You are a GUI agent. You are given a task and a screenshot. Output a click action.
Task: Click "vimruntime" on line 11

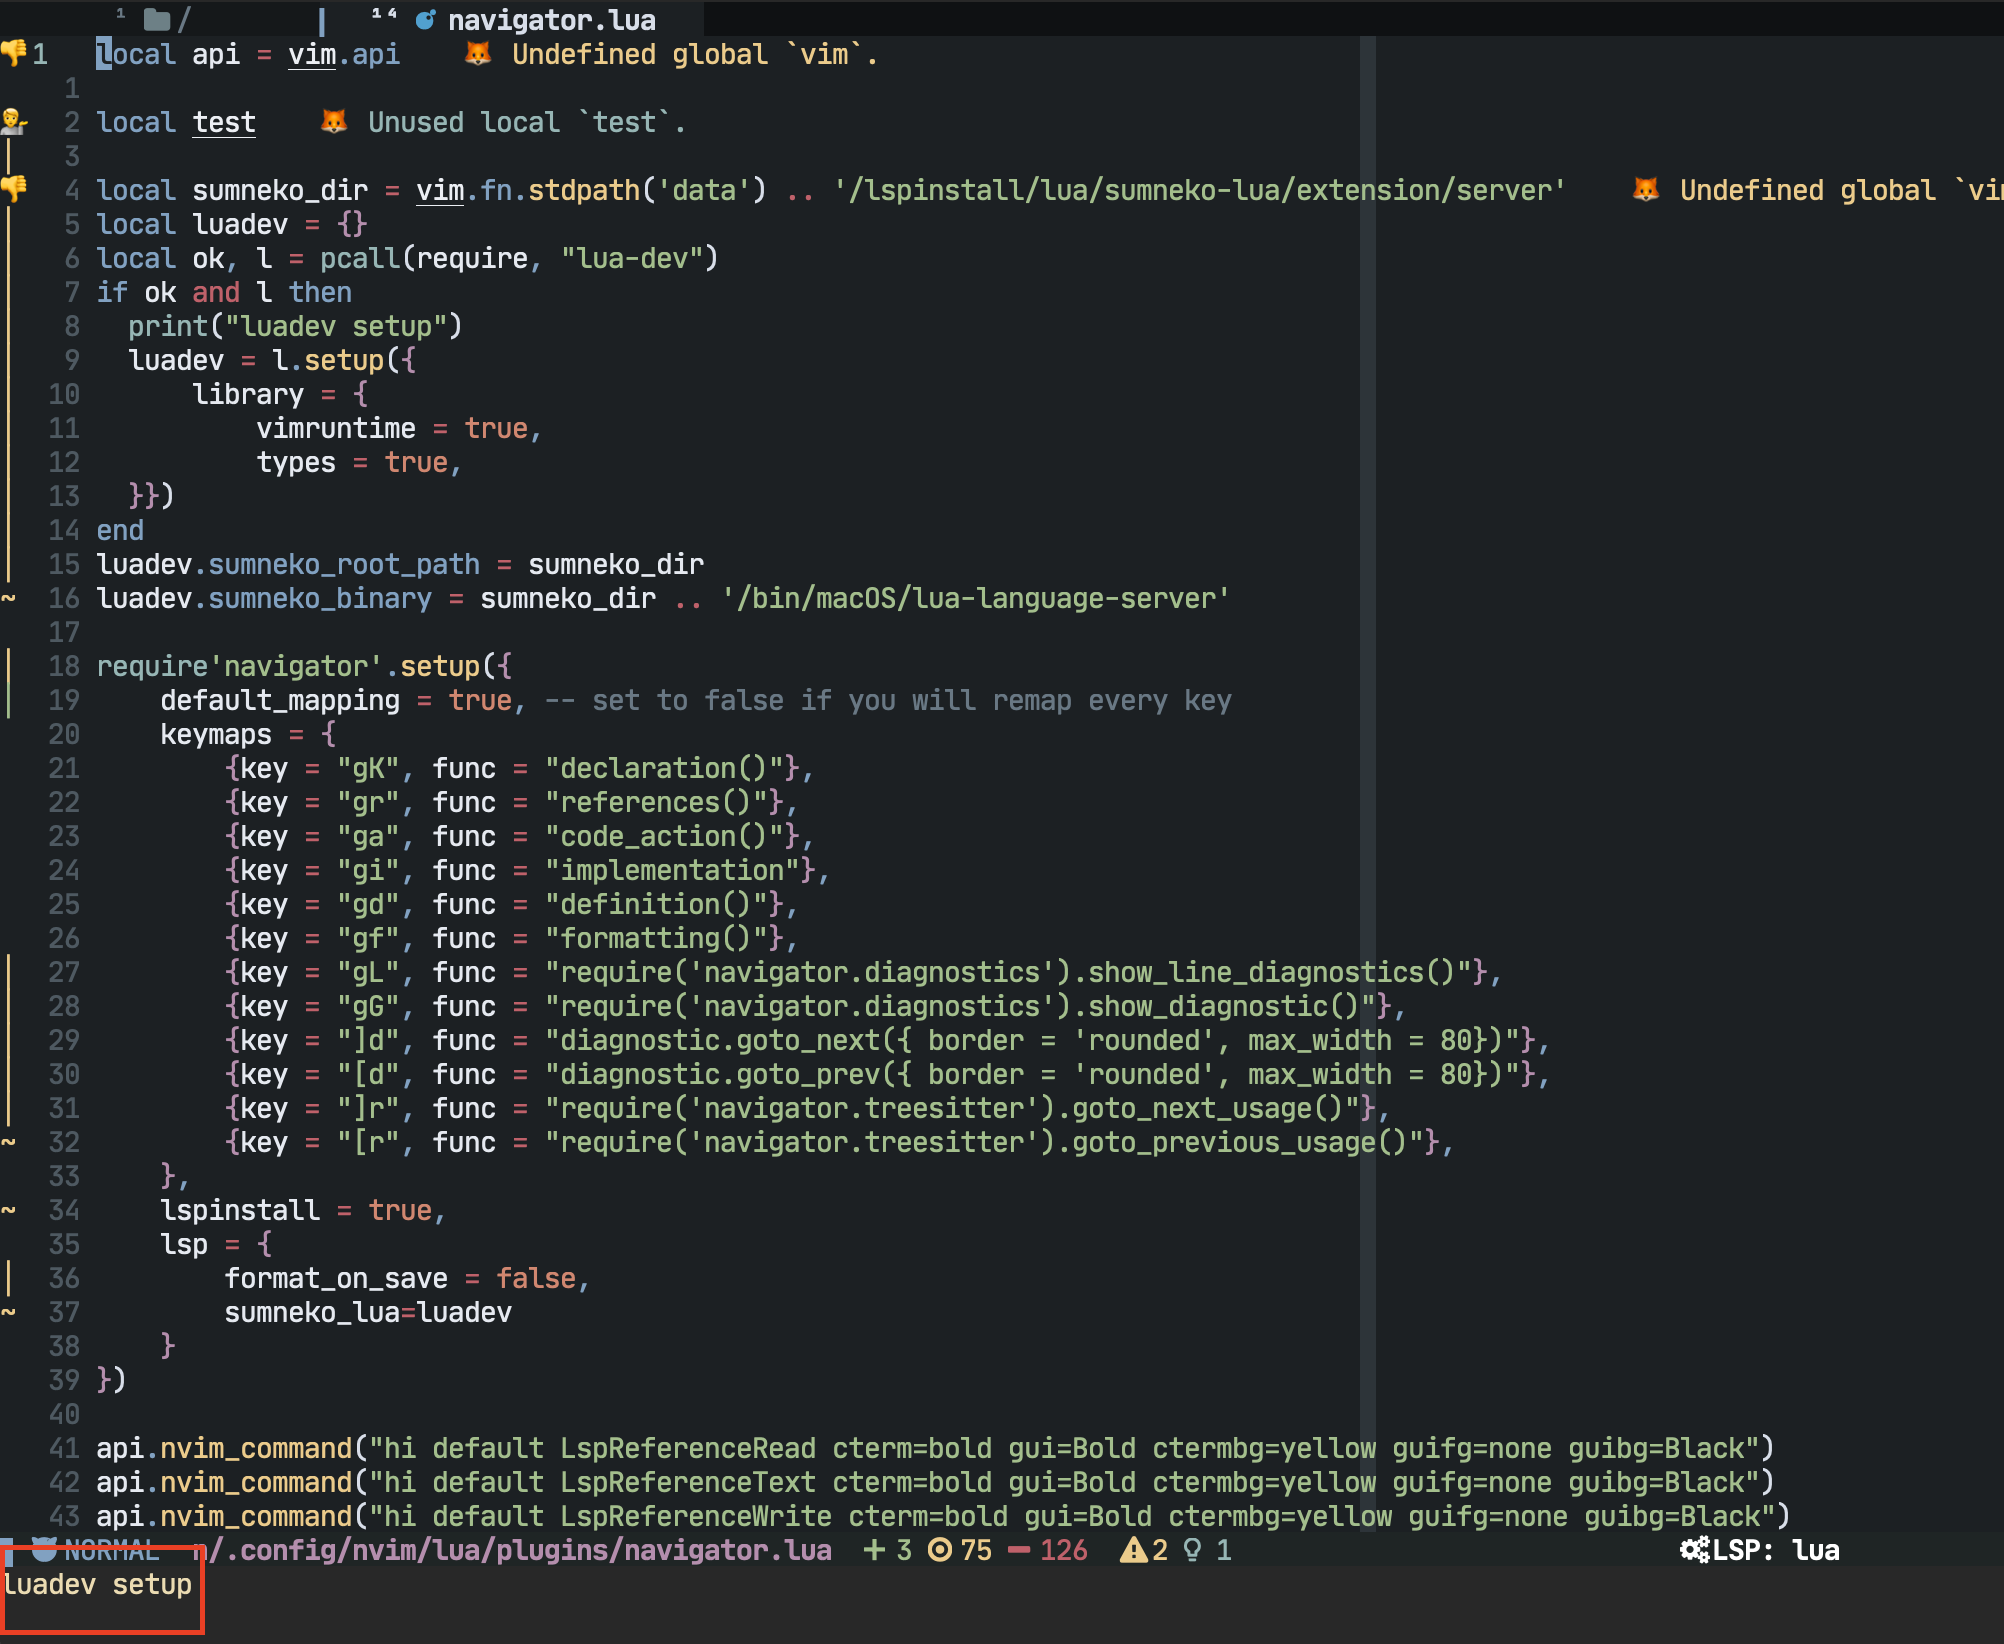pos(336,428)
